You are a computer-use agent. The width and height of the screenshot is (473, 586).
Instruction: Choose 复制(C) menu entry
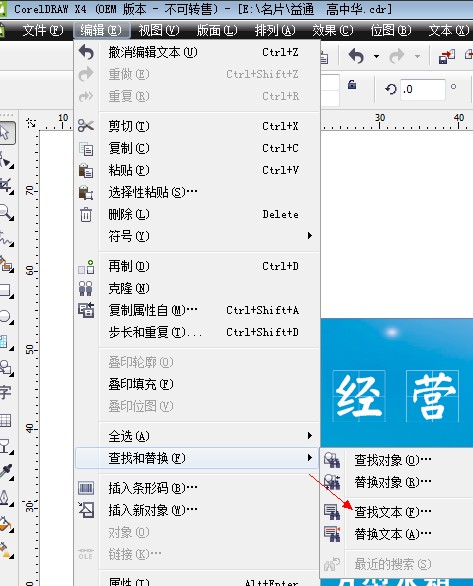pyautogui.click(x=198, y=148)
